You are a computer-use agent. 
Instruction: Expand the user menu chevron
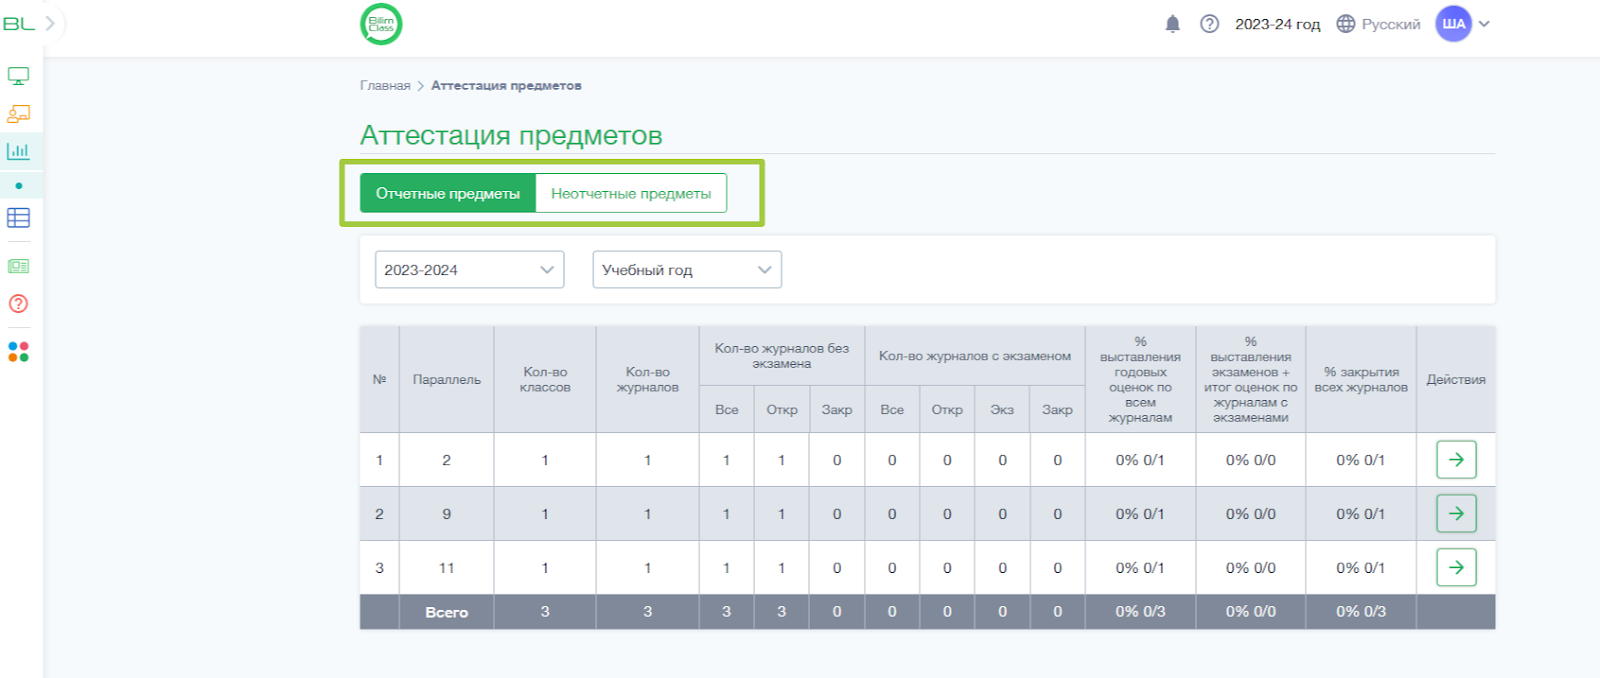pyautogui.click(x=1484, y=24)
